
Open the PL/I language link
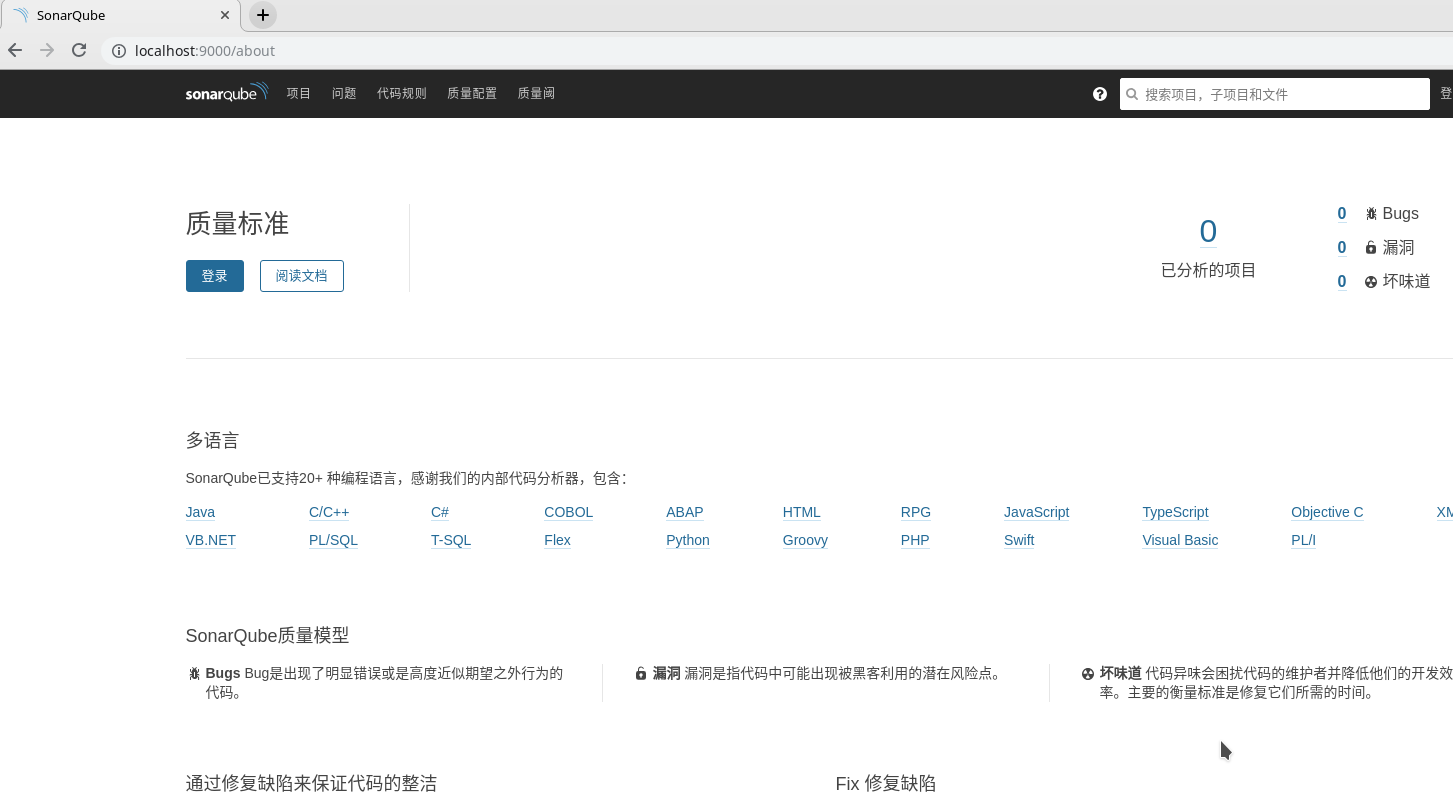[1304, 540]
